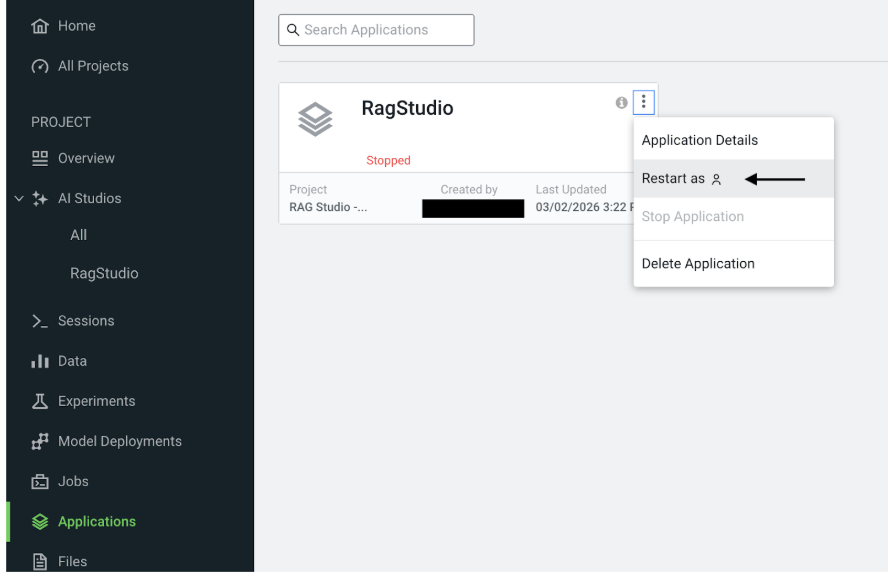
Task: Select Application Details from context menu
Action: 699,140
